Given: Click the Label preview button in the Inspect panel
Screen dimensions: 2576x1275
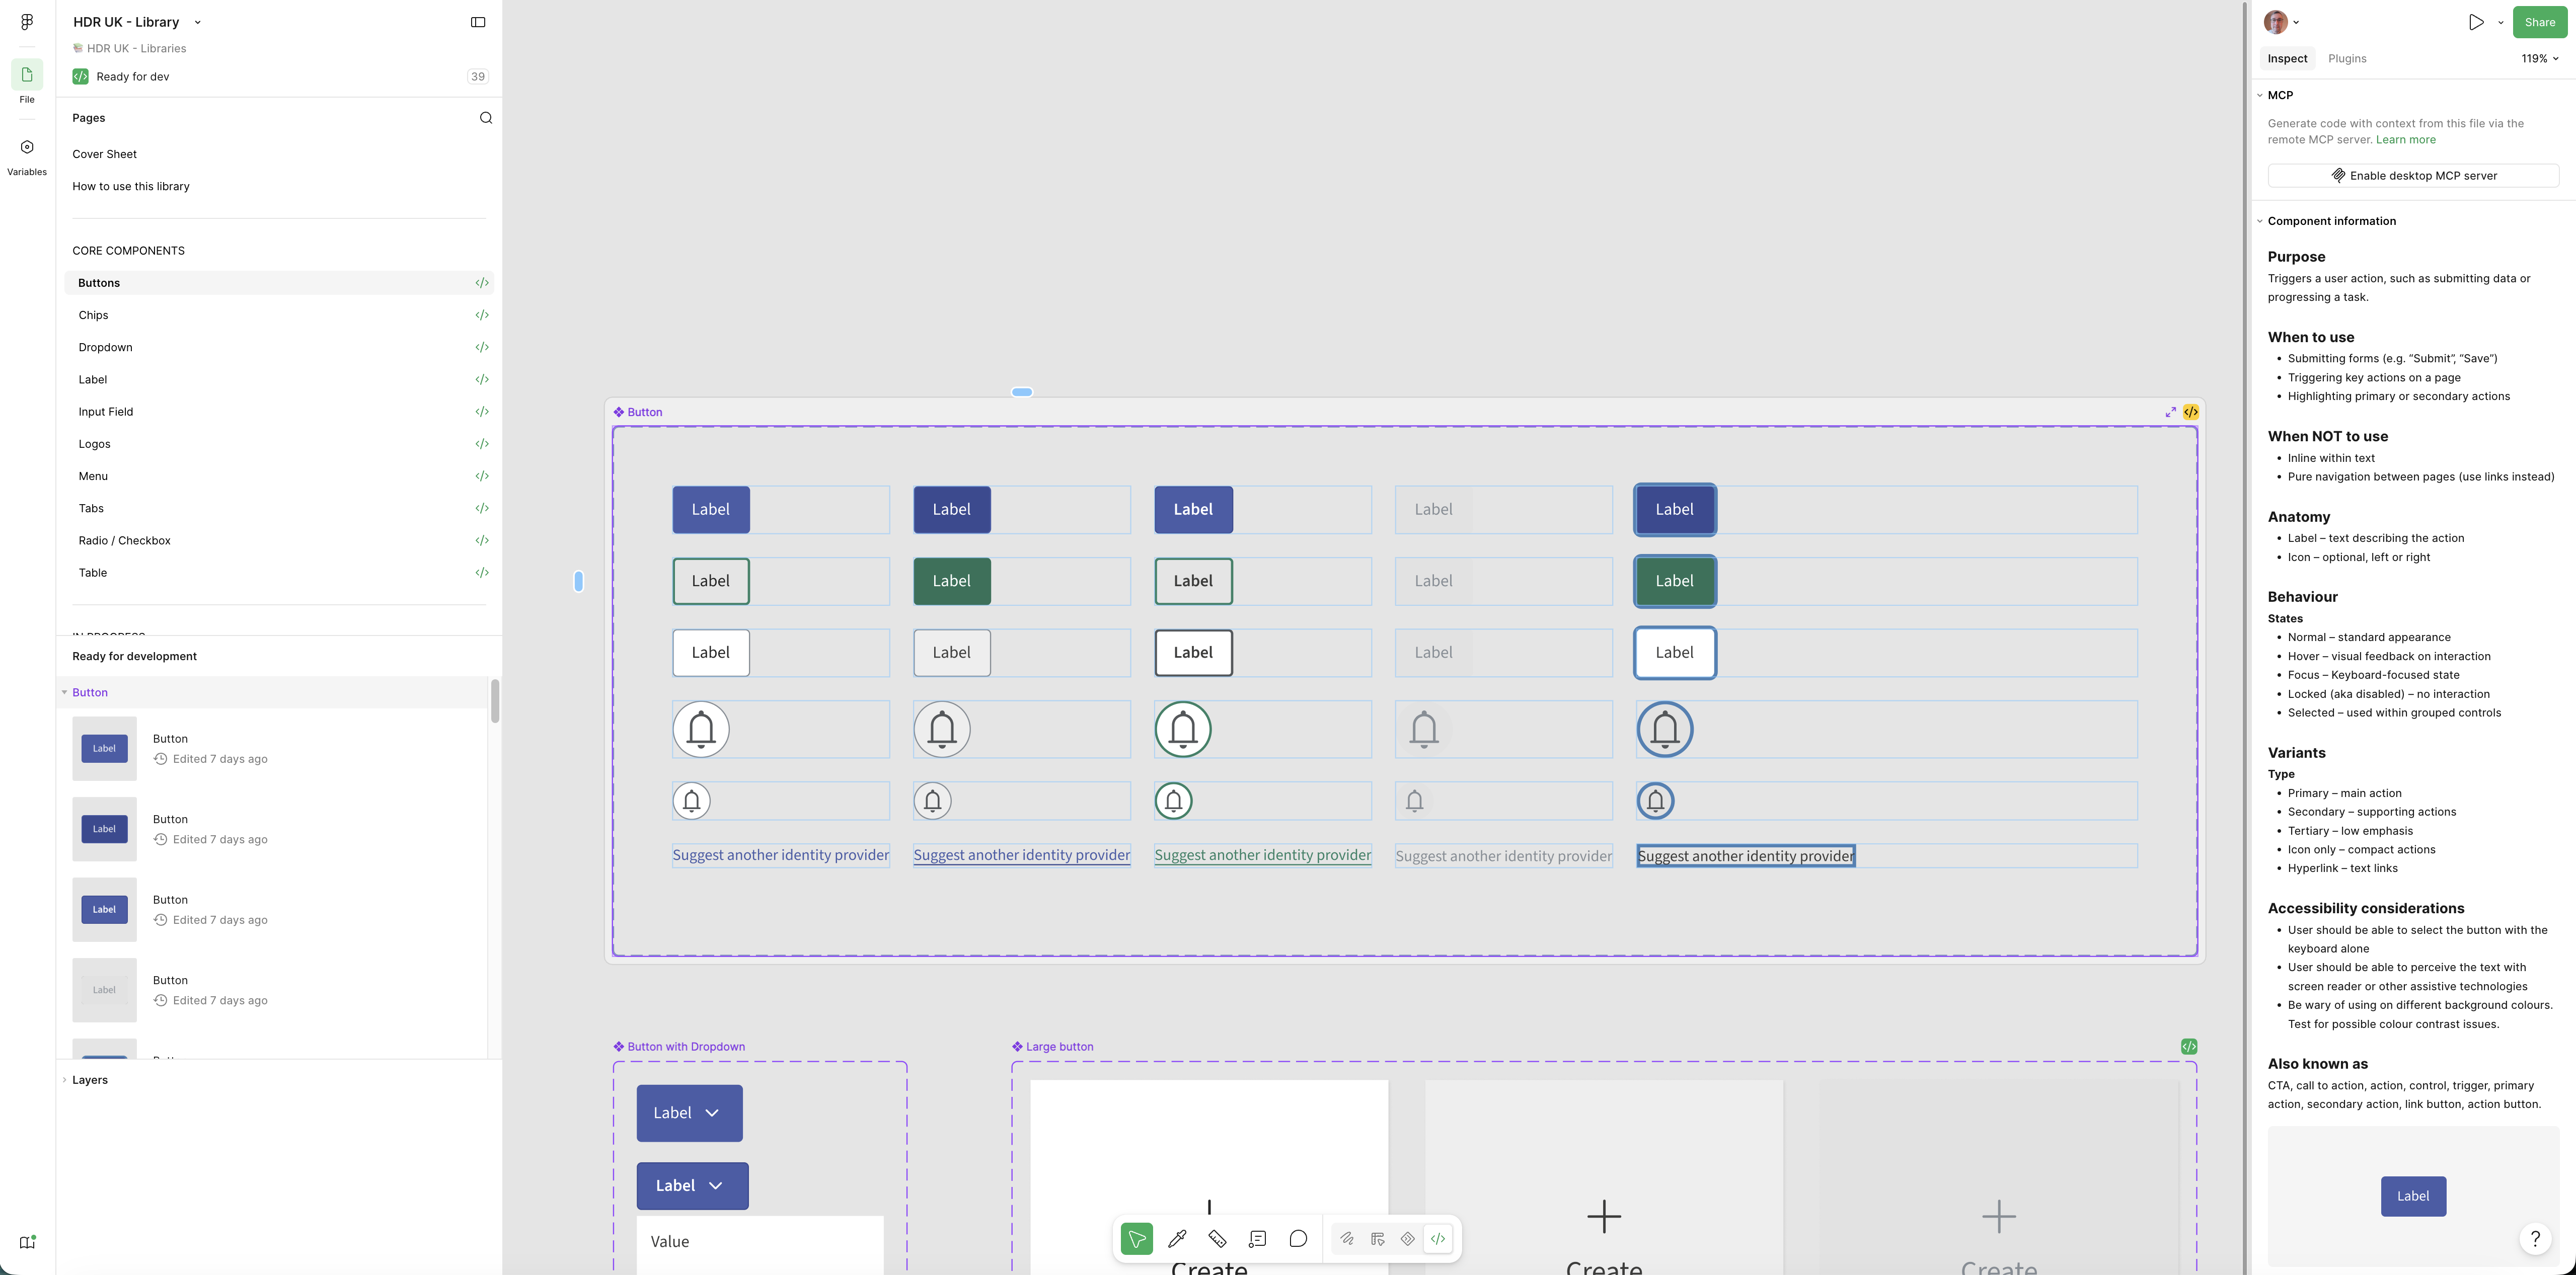Looking at the screenshot, I should point(2413,1196).
